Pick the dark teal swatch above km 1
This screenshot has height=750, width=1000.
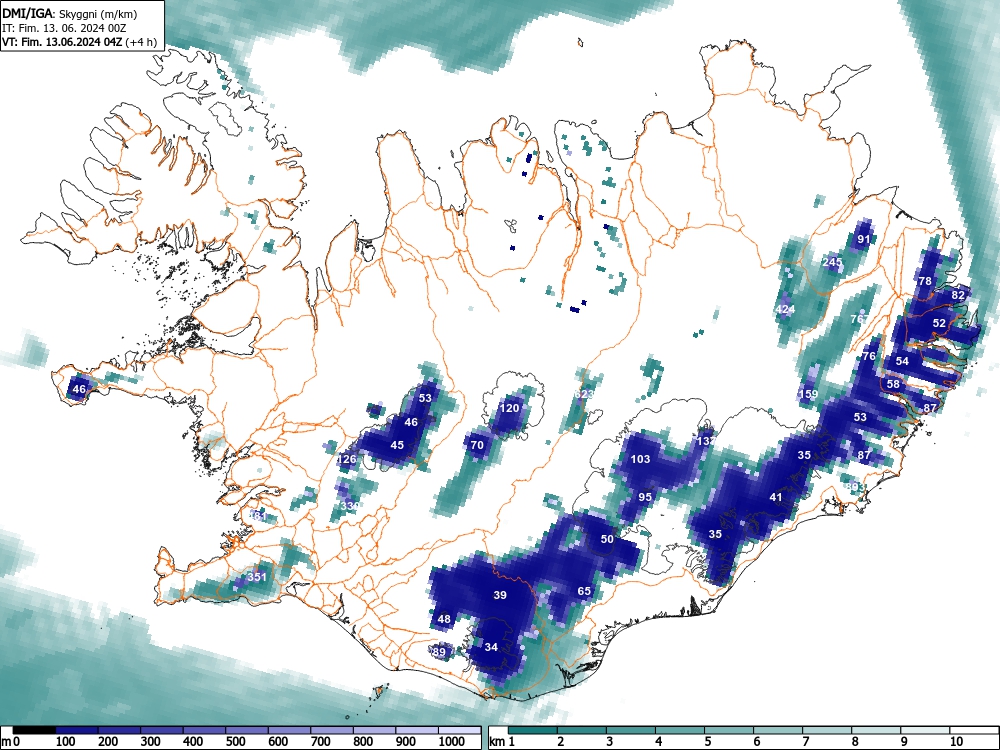click(533, 730)
